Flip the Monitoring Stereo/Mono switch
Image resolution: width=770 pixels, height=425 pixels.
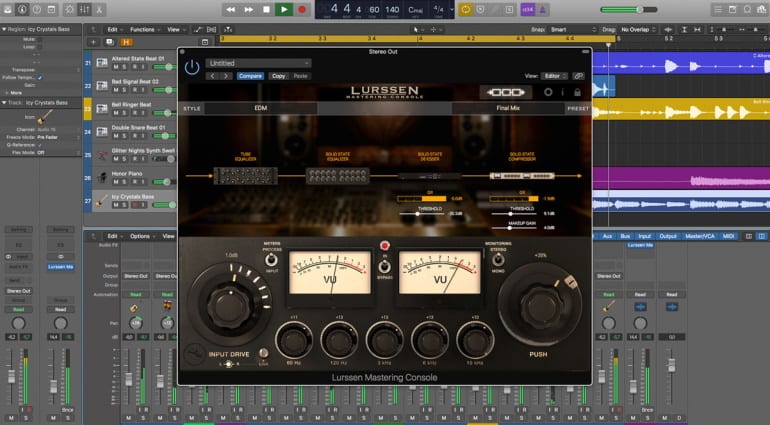tap(498, 260)
